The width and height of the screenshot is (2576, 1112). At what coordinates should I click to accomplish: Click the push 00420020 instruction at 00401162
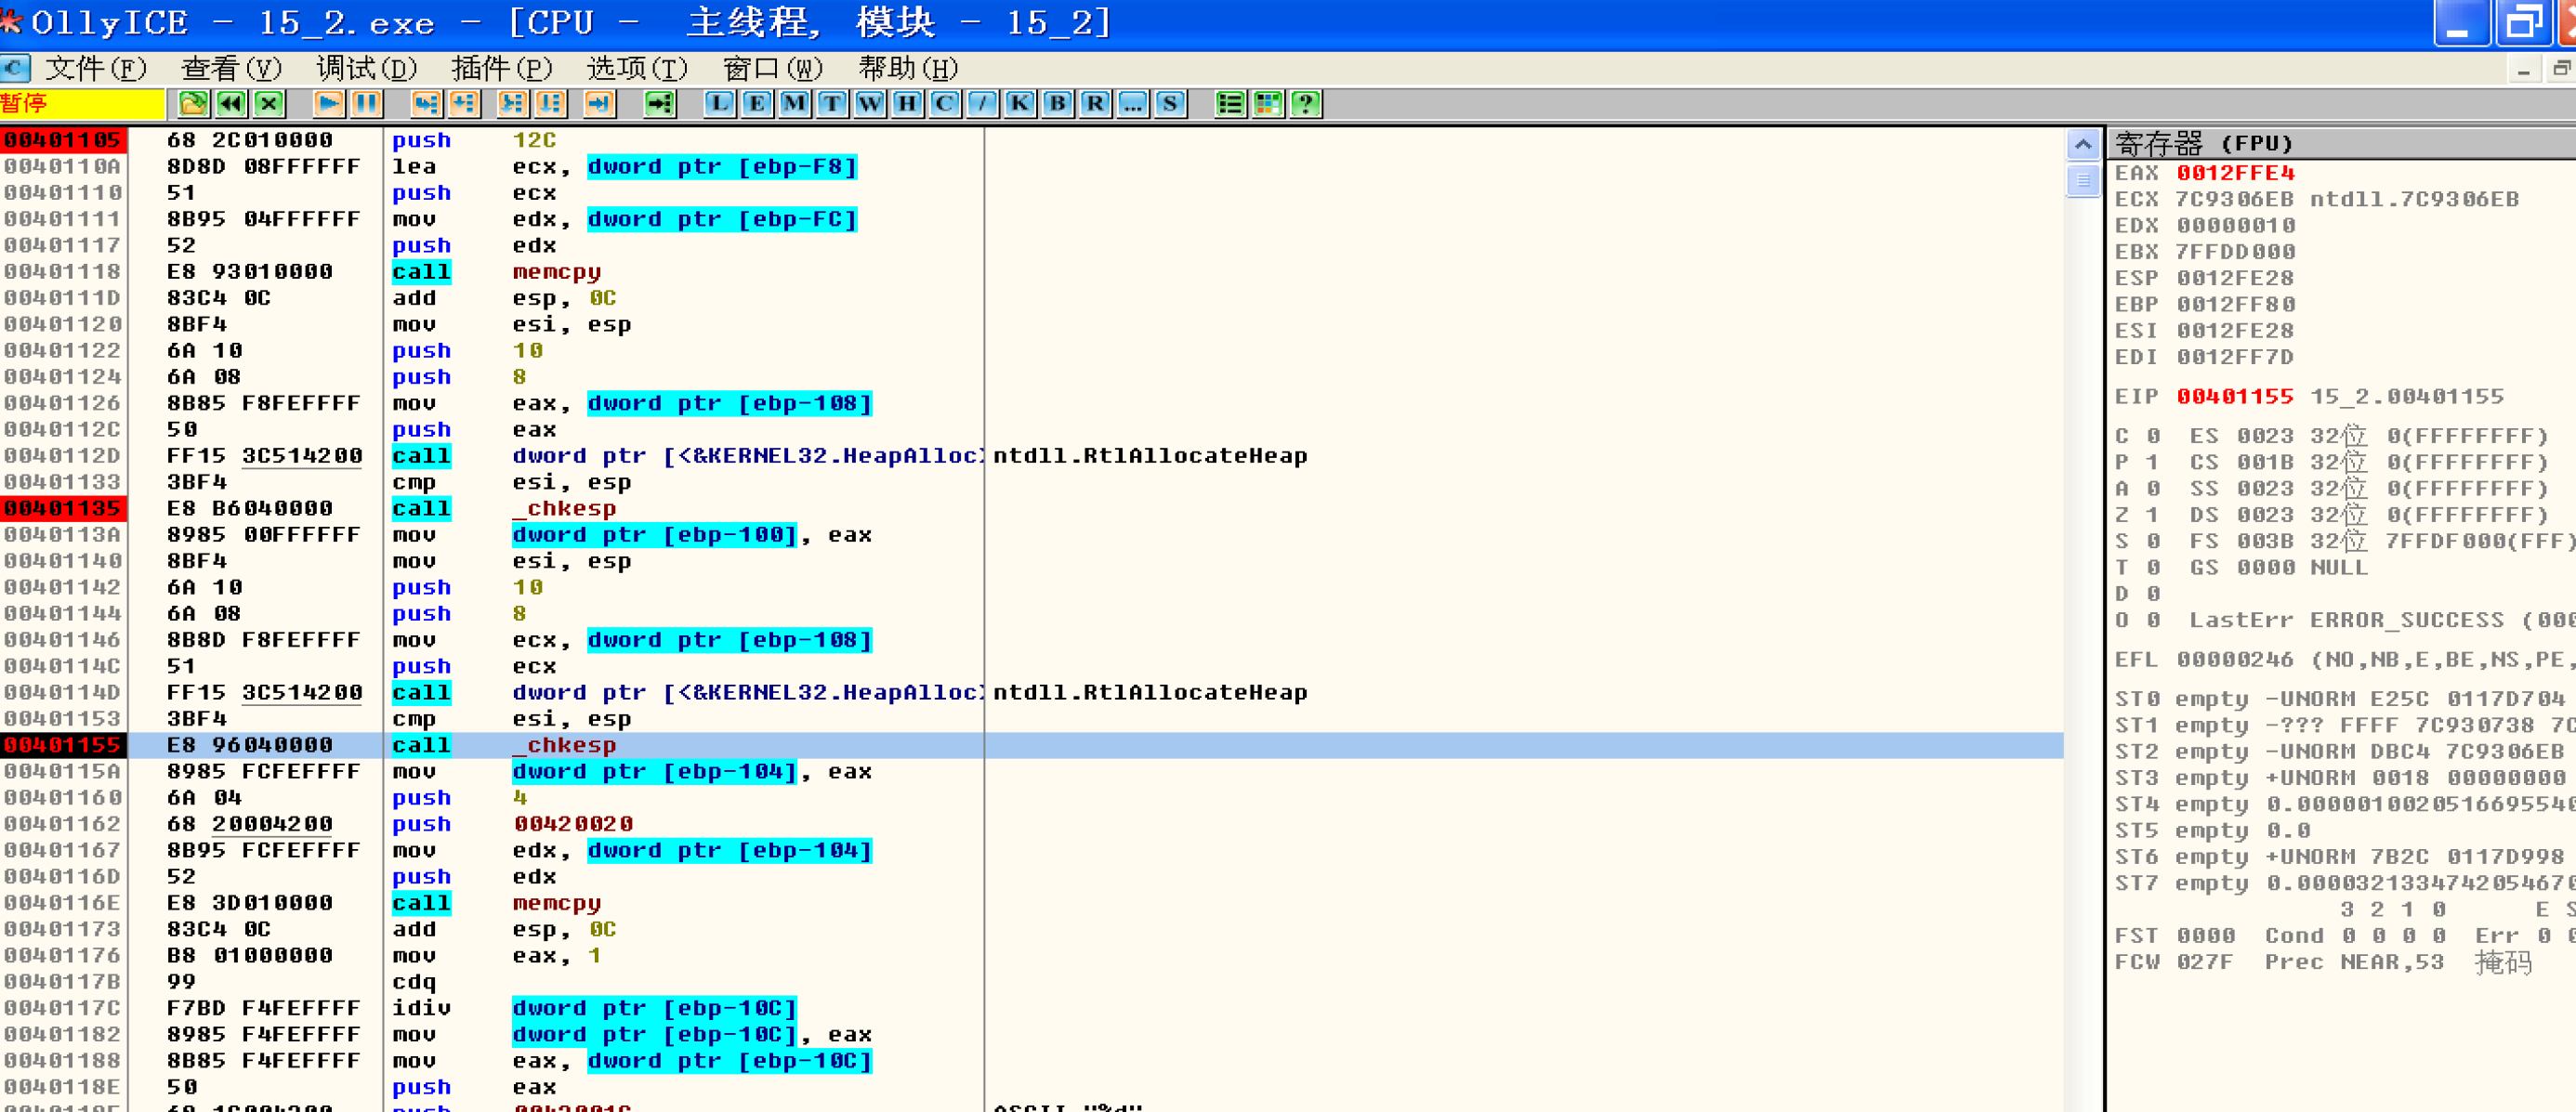pyautogui.click(x=1032, y=824)
